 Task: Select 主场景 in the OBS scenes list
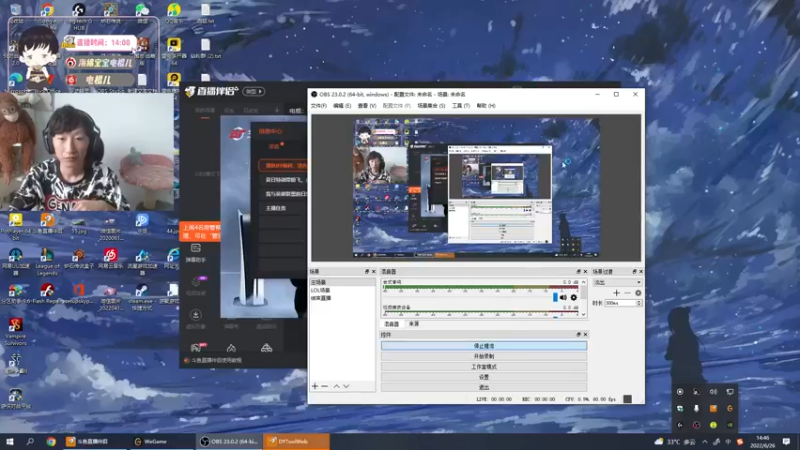click(x=342, y=282)
